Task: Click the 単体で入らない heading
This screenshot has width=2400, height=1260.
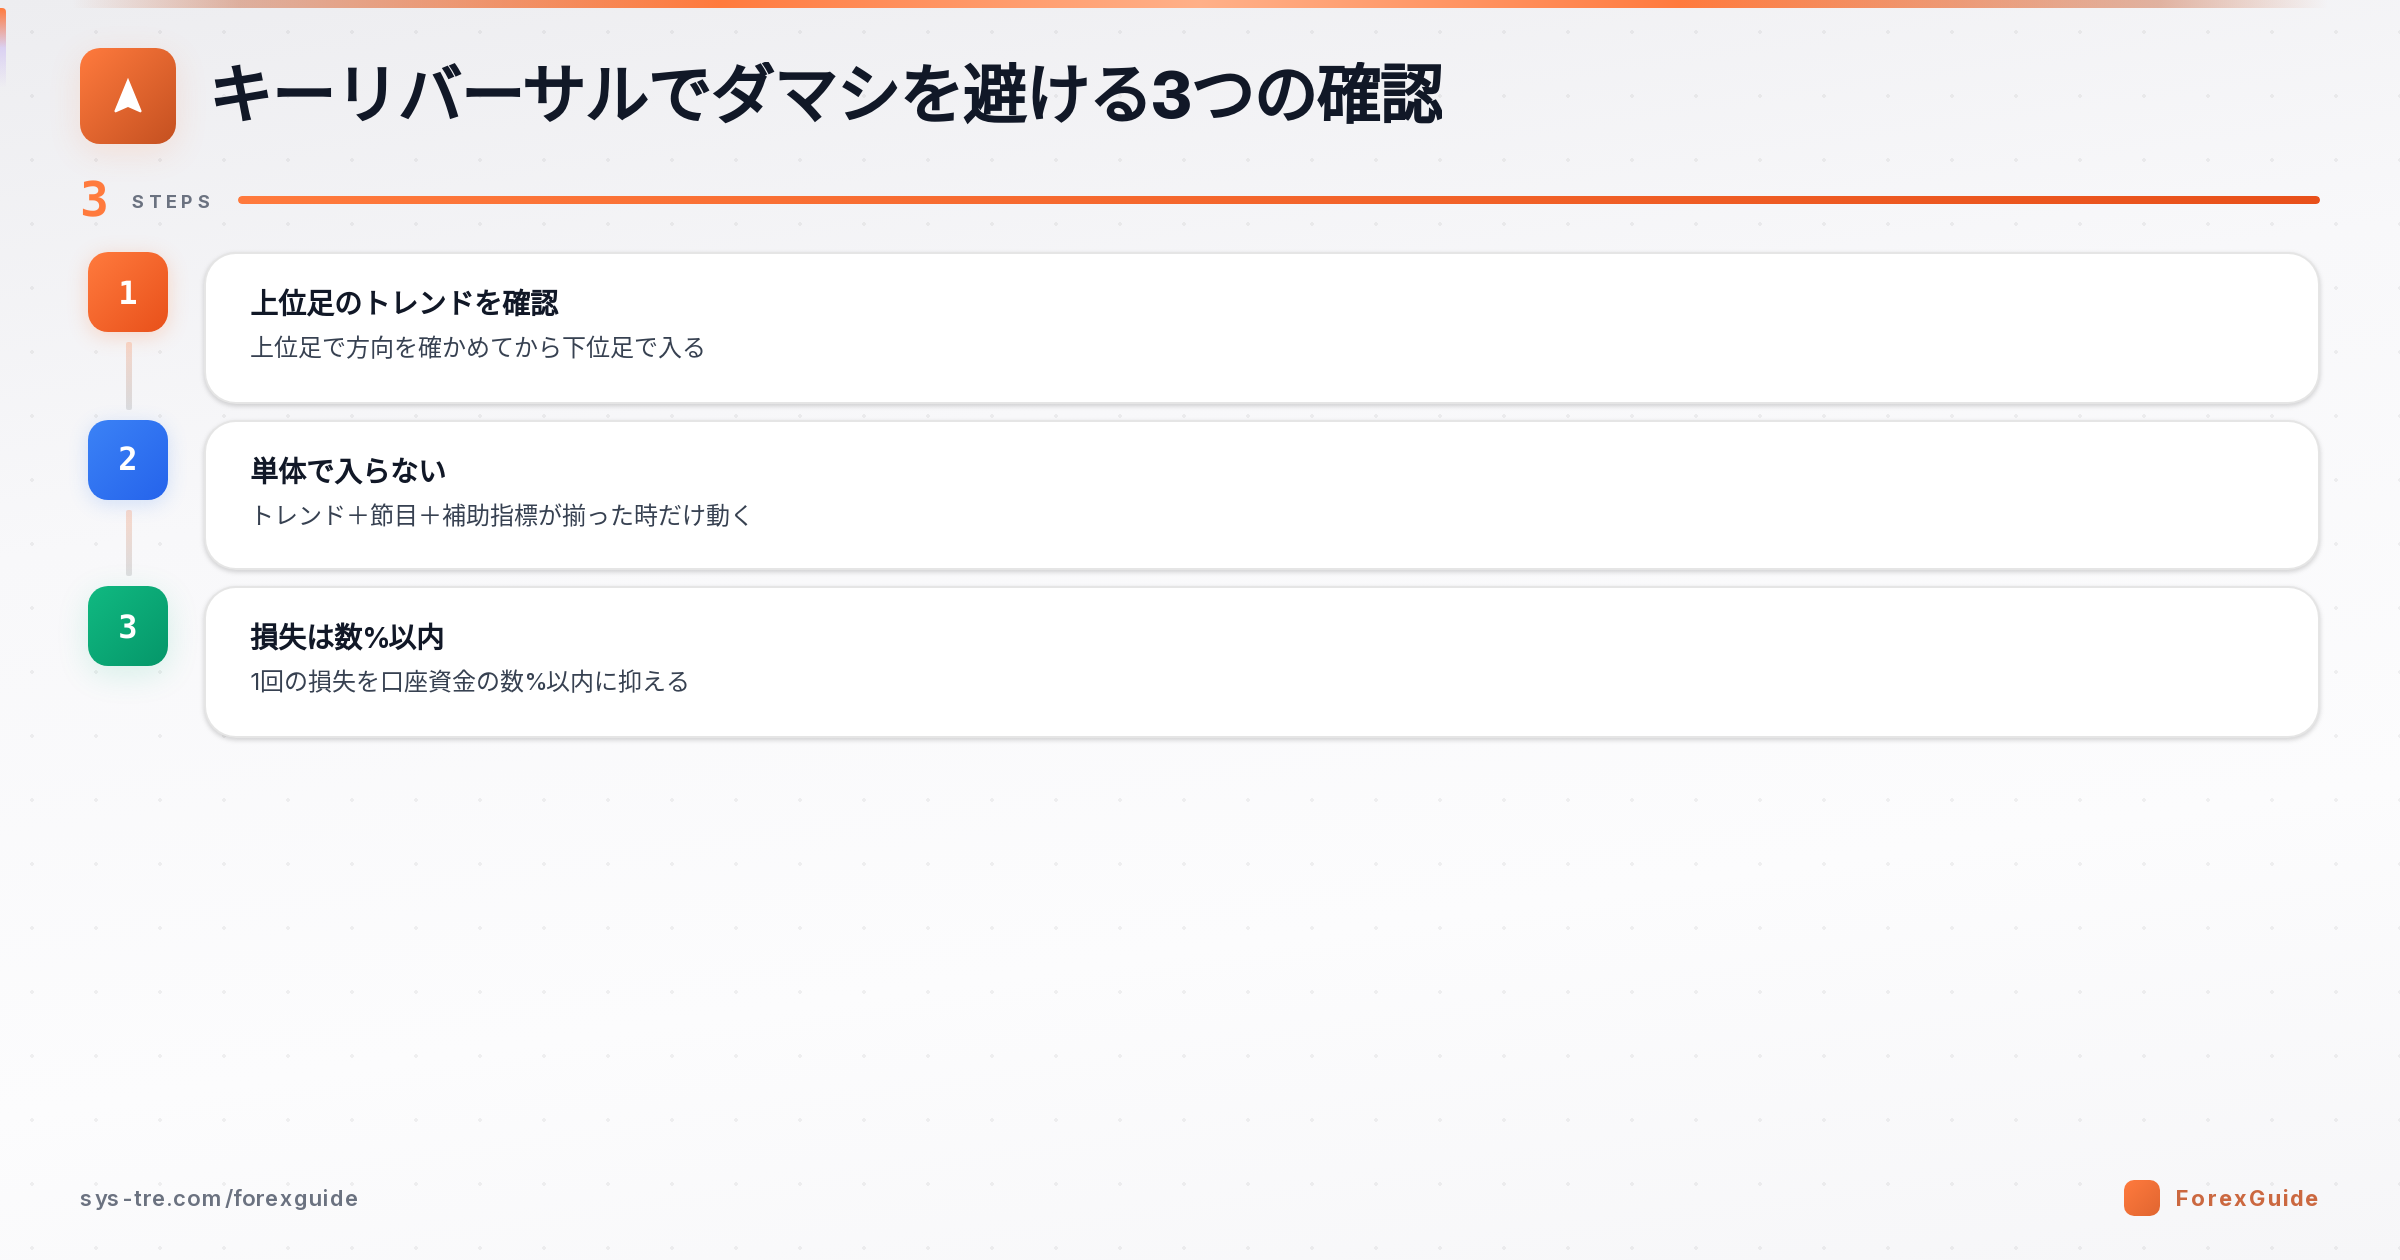Action: 348,471
